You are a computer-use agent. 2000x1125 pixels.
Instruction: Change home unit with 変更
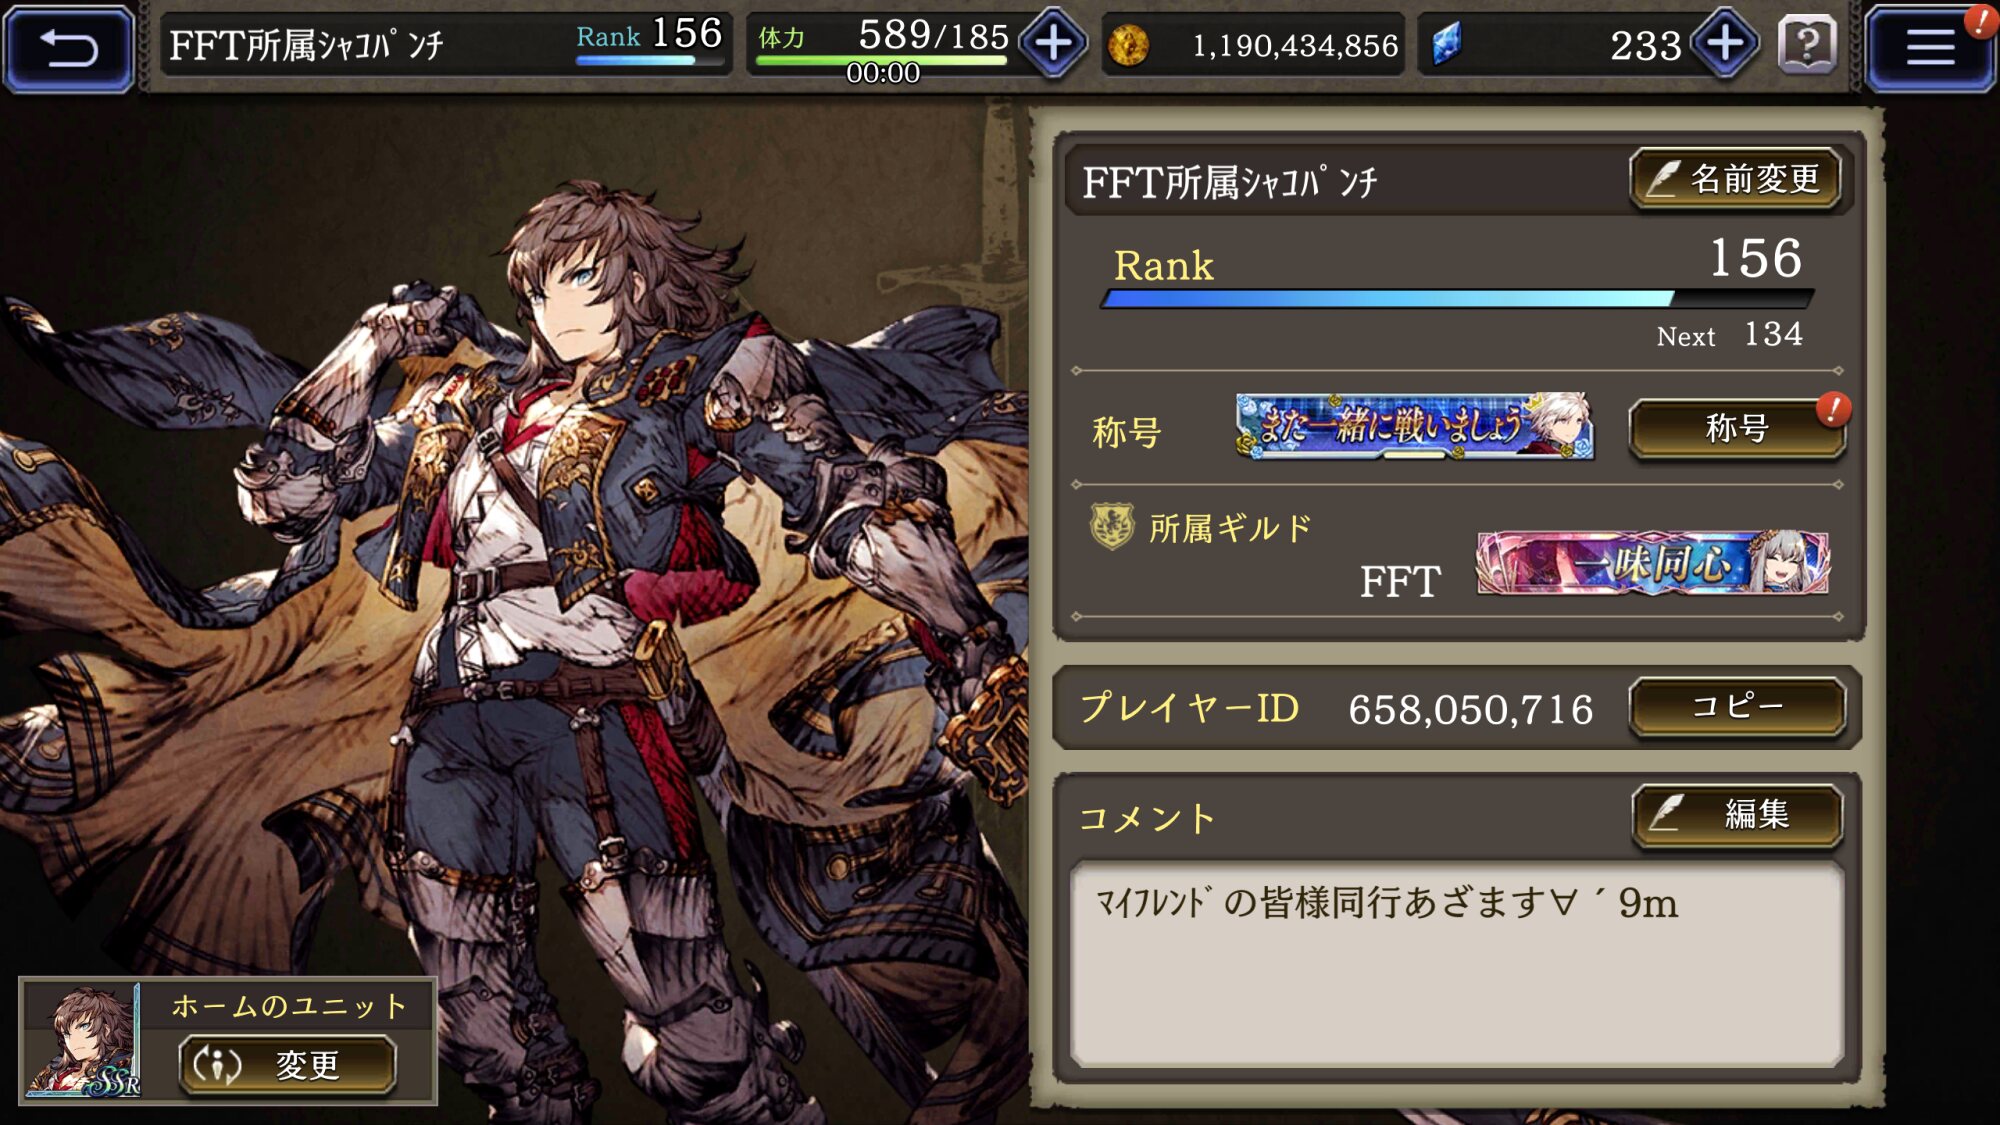(288, 1065)
